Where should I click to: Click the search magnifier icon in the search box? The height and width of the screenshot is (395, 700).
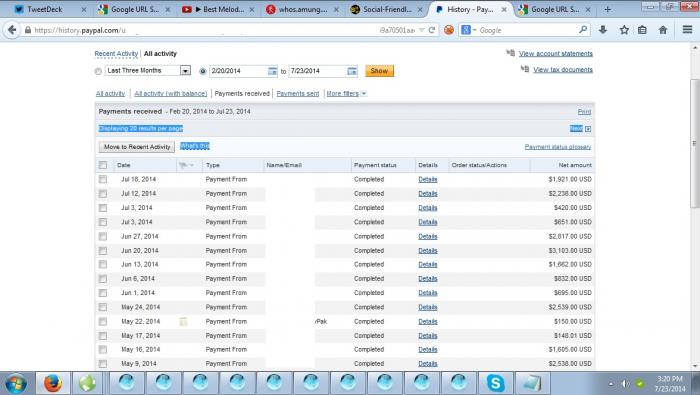(x=583, y=30)
